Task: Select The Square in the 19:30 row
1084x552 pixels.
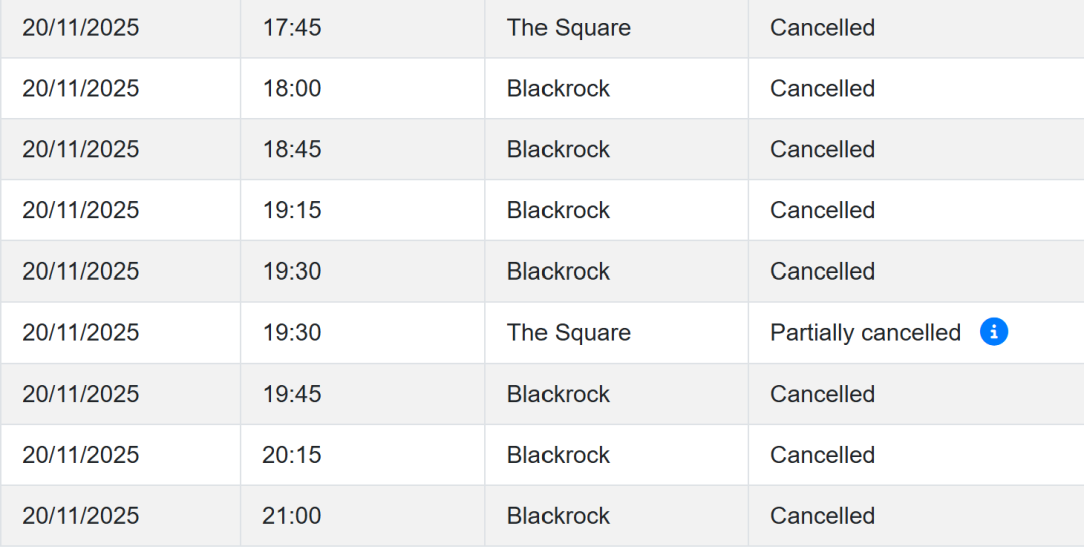Action: 568,333
